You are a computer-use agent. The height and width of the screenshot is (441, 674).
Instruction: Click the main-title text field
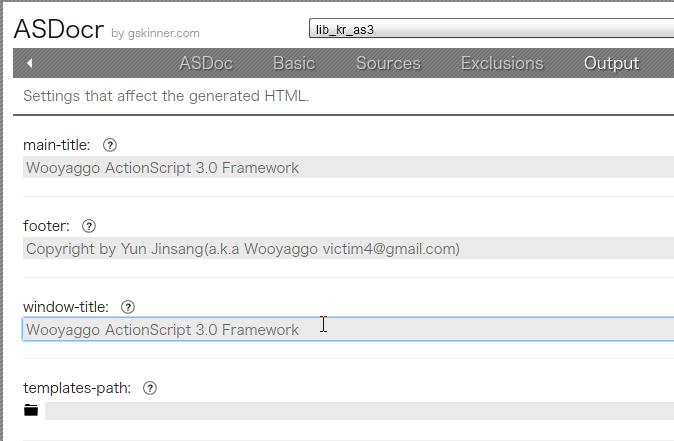click(348, 167)
